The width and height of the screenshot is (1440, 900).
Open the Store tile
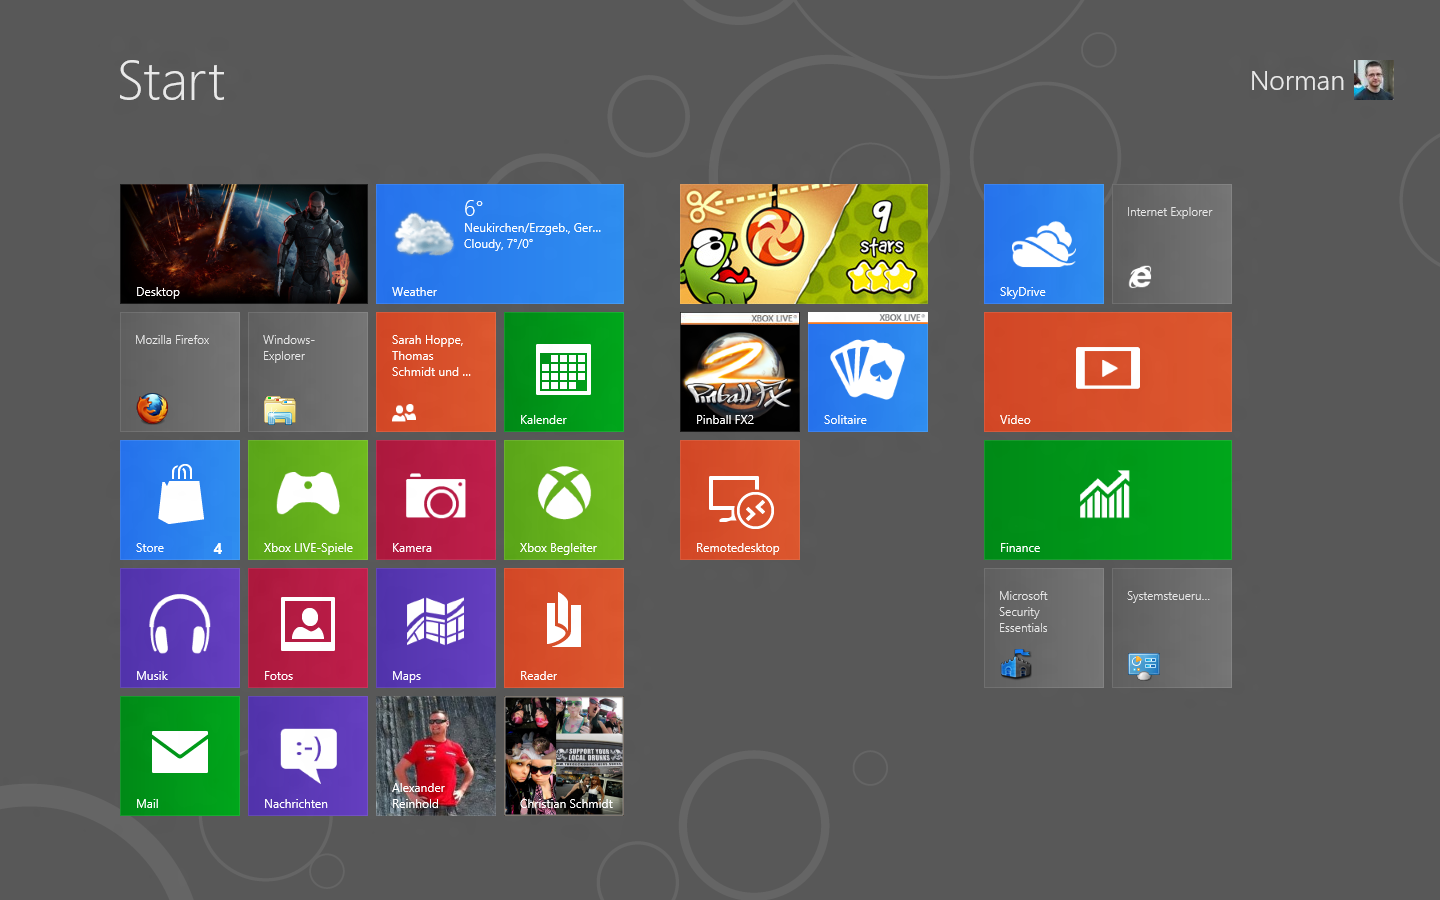point(180,500)
